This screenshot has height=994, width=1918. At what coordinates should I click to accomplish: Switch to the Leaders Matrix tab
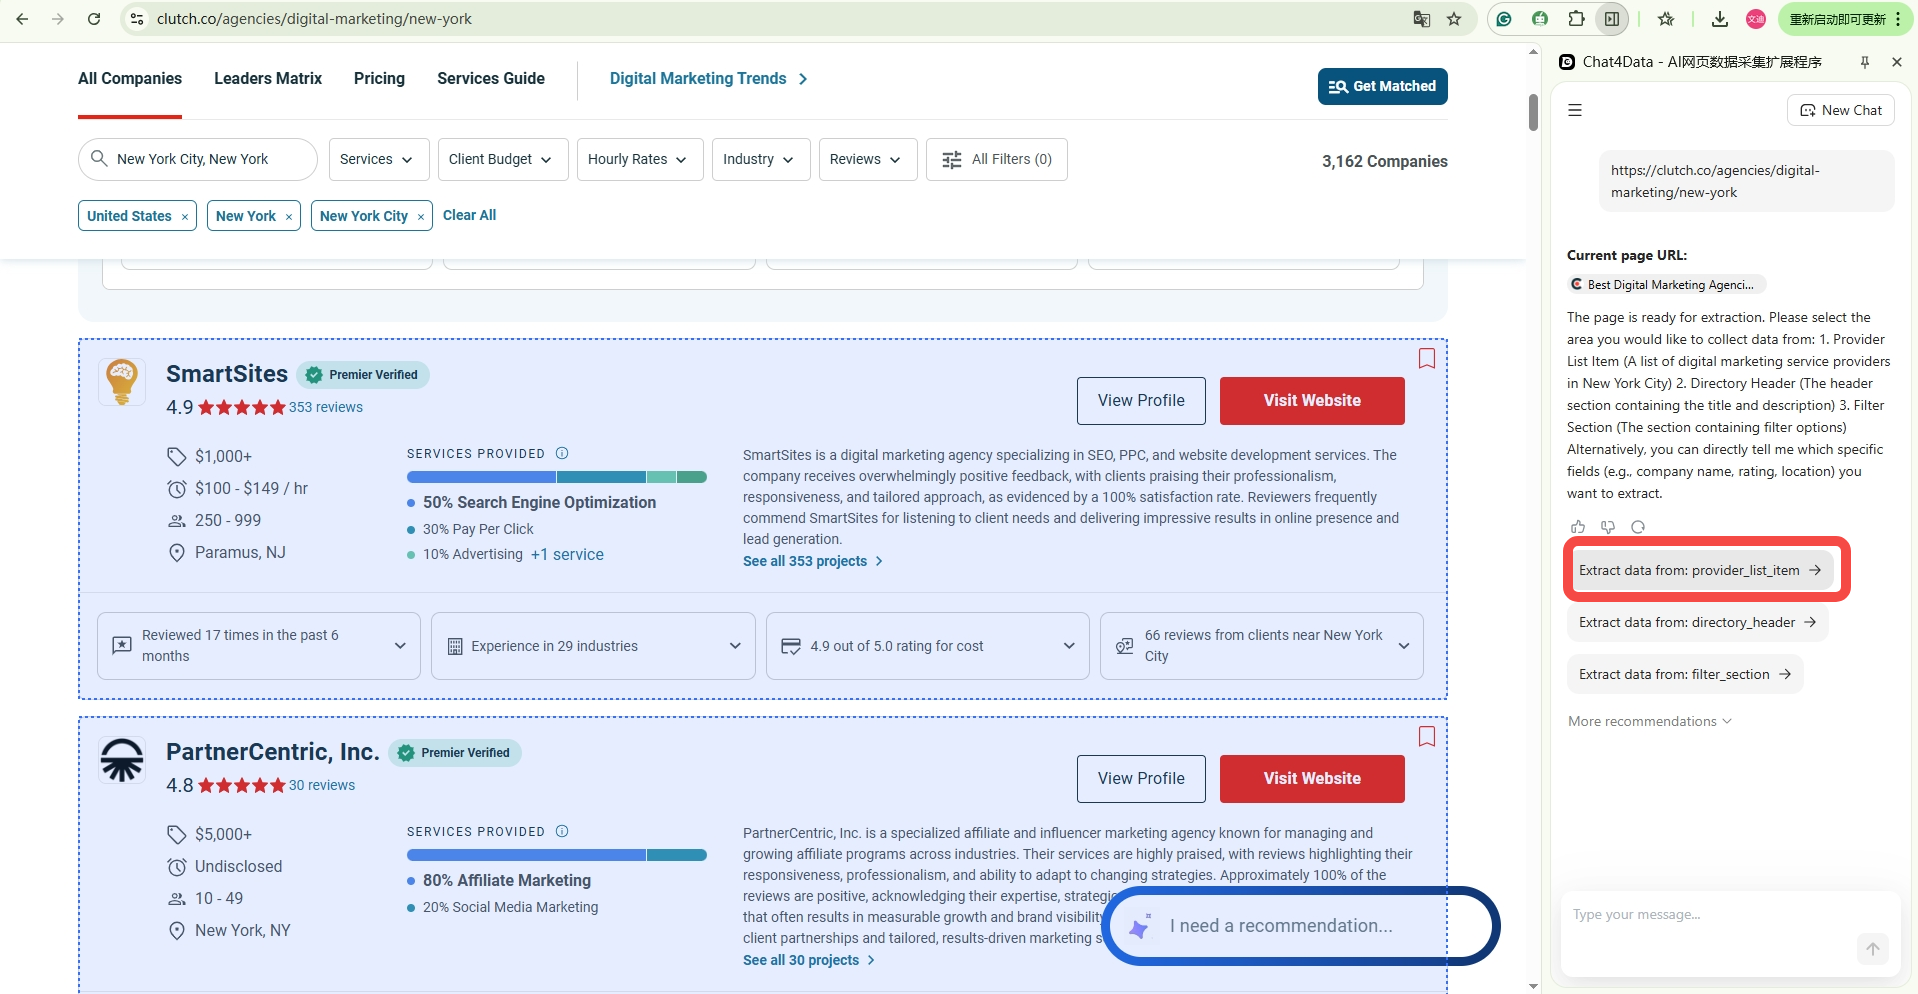268,79
